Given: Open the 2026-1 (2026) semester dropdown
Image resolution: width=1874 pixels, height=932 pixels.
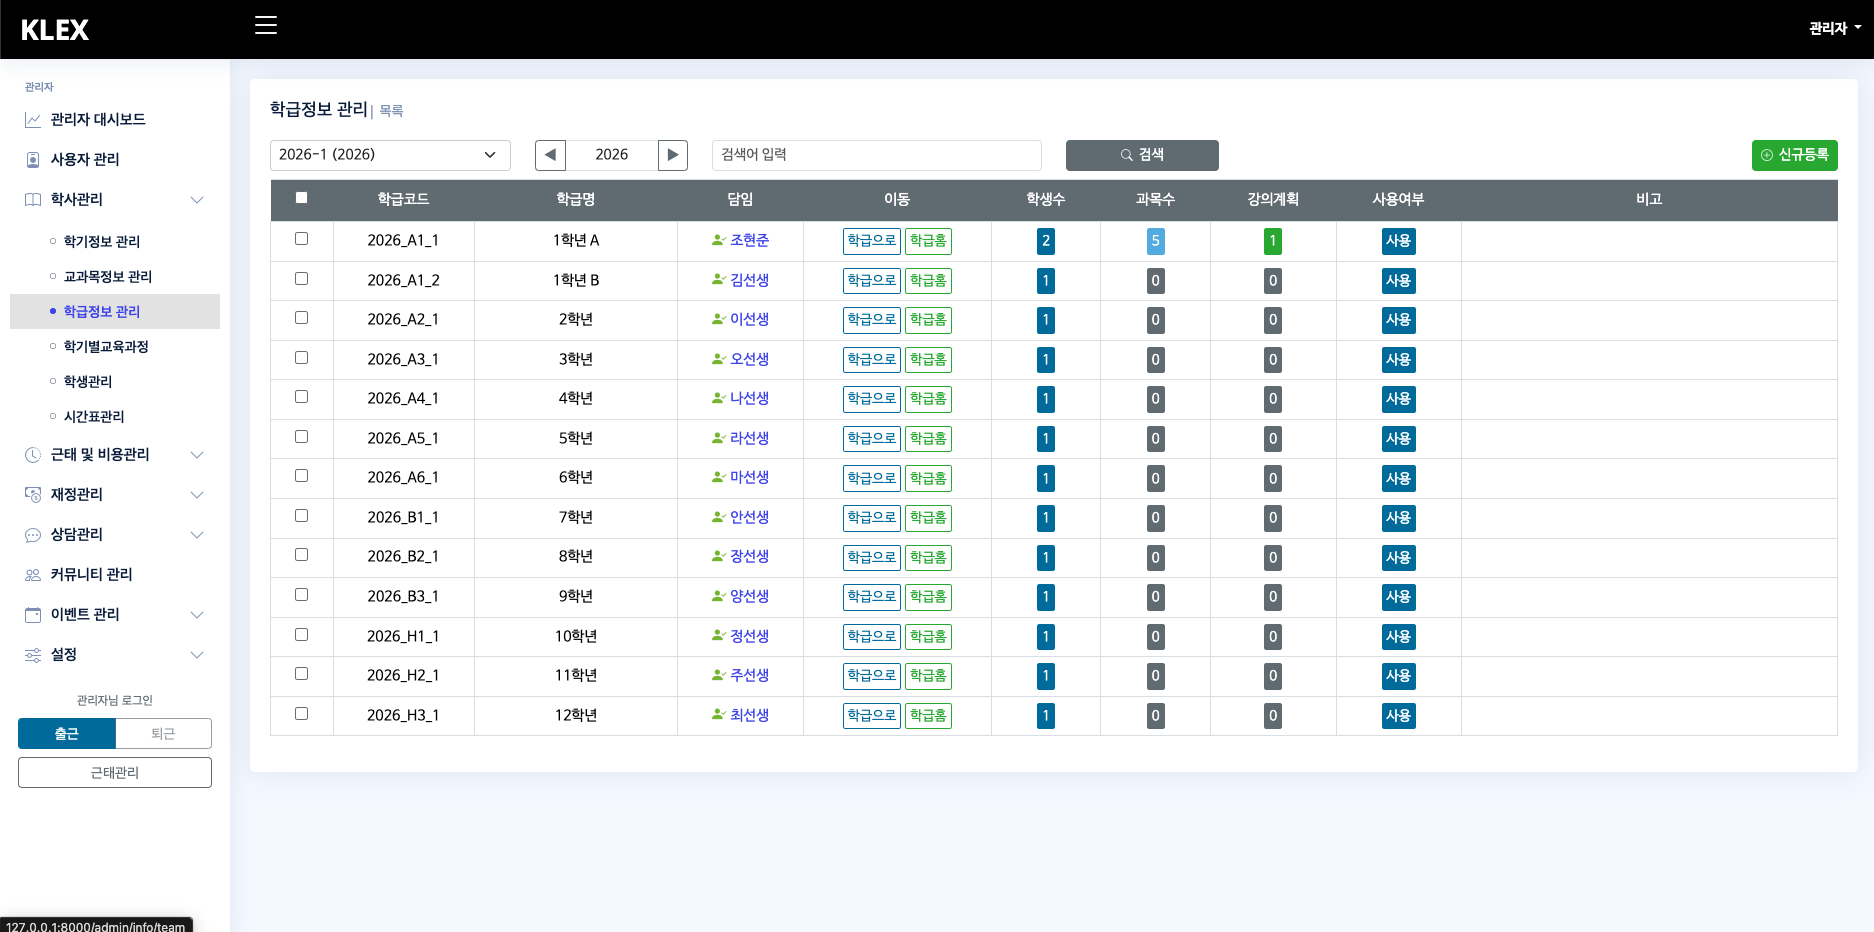Looking at the screenshot, I should (x=390, y=155).
